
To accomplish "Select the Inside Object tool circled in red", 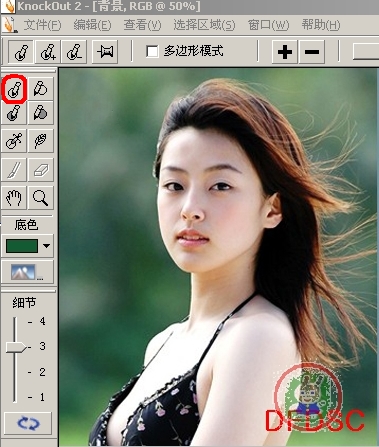I will click(x=14, y=89).
